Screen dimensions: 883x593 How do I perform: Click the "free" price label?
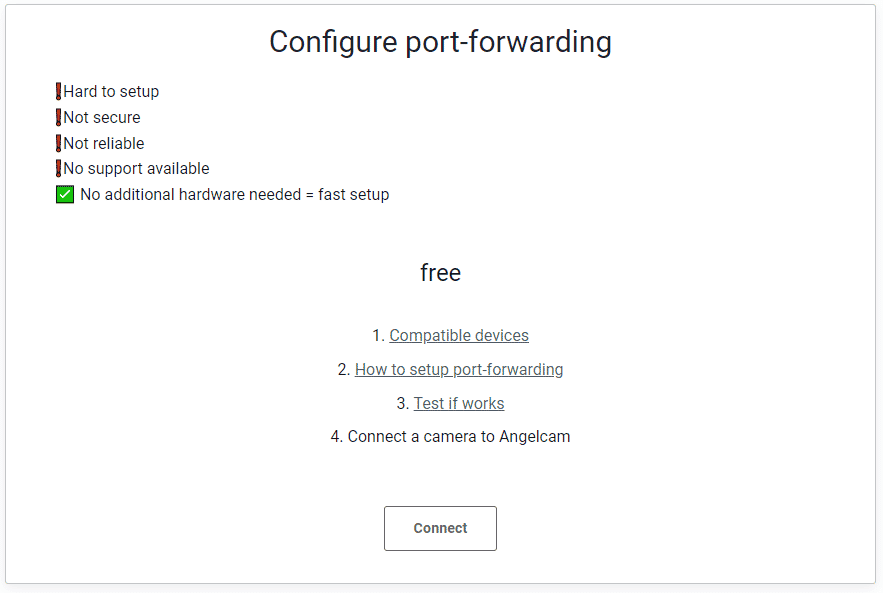[440, 273]
